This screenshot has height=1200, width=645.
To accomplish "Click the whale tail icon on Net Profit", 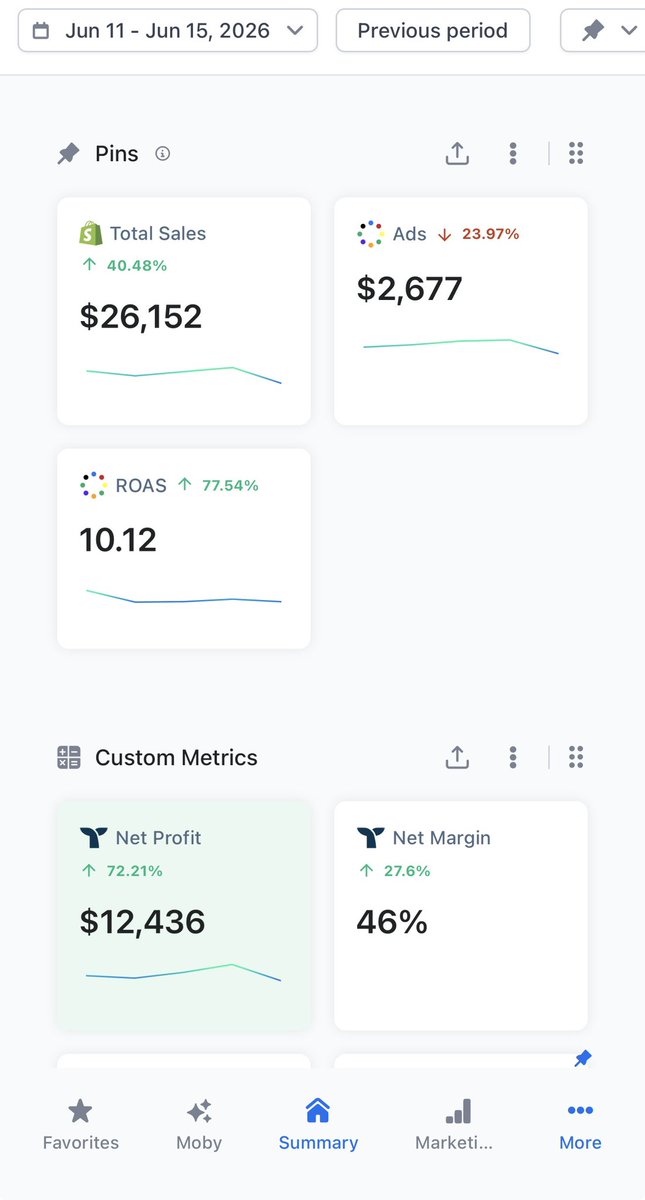I will pyautogui.click(x=92, y=838).
